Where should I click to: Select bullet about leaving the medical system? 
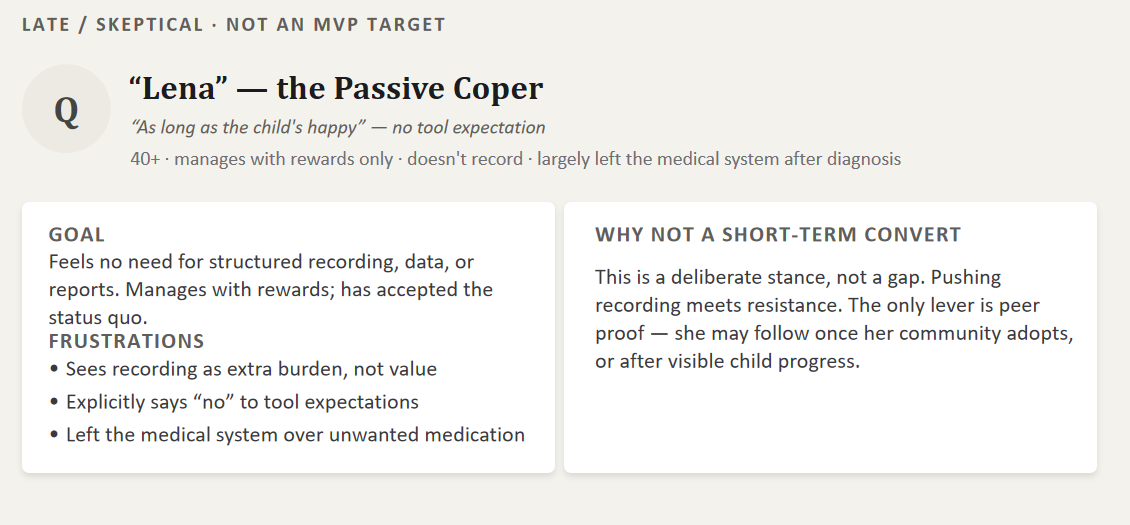pos(288,435)
